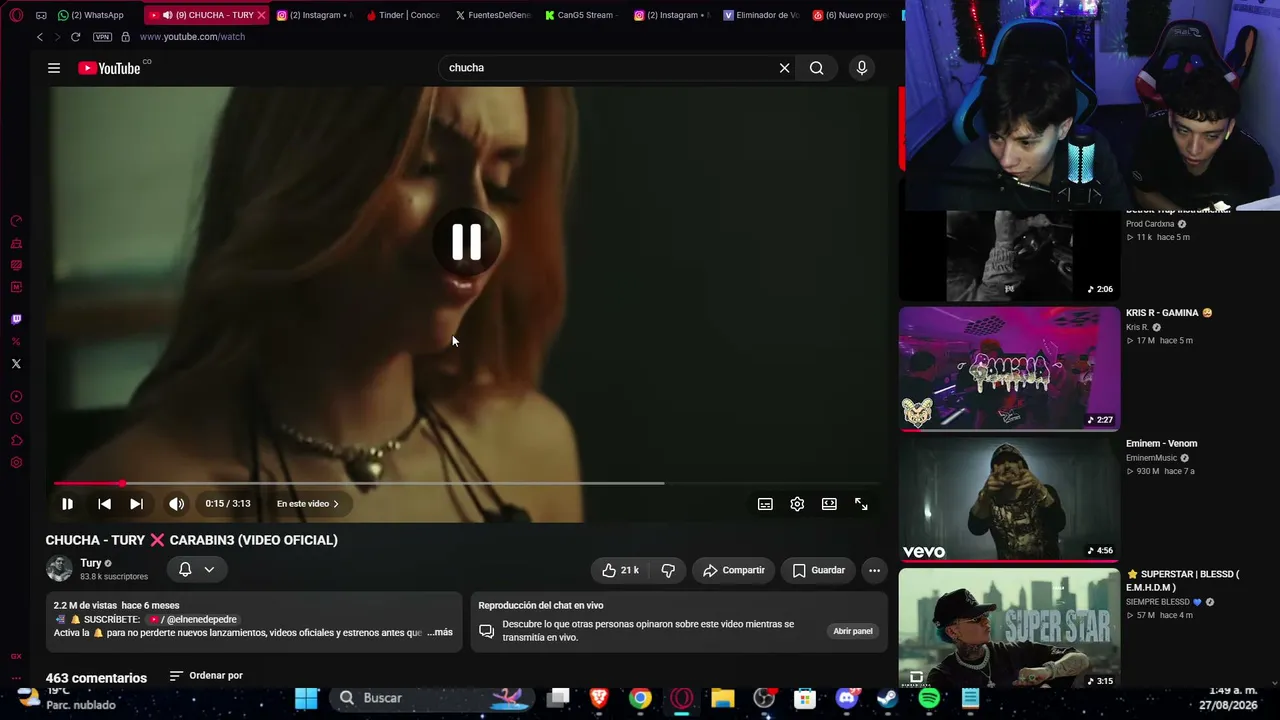The height and width of the screenshot is (720, 1280).
Task: Open Spotify from the taskbar
Action: pos(929,698)
